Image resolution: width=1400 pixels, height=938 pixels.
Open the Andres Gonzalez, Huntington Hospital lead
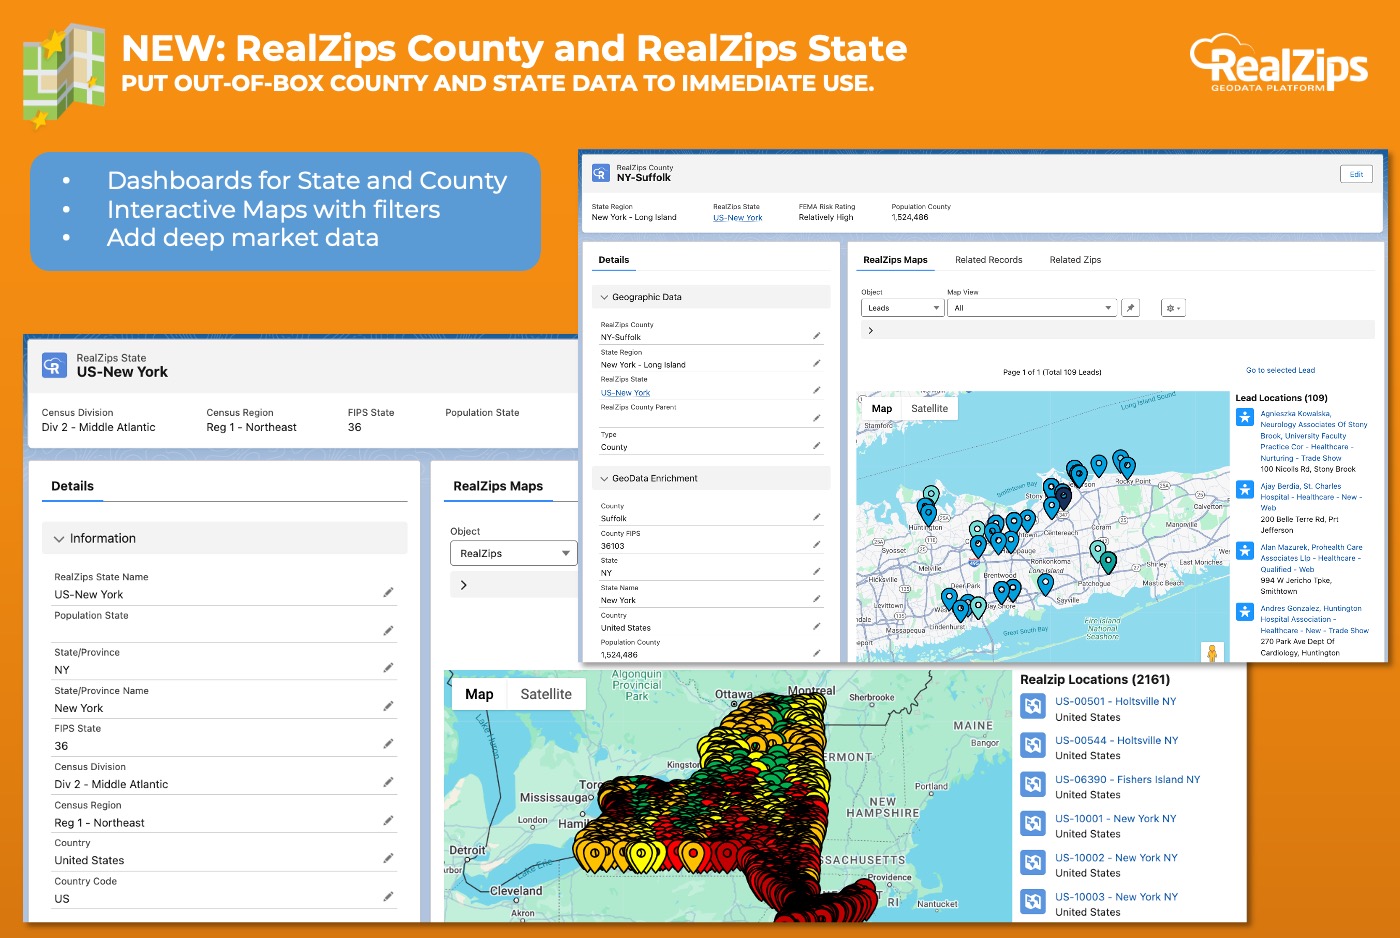[x=1314, y=619]
